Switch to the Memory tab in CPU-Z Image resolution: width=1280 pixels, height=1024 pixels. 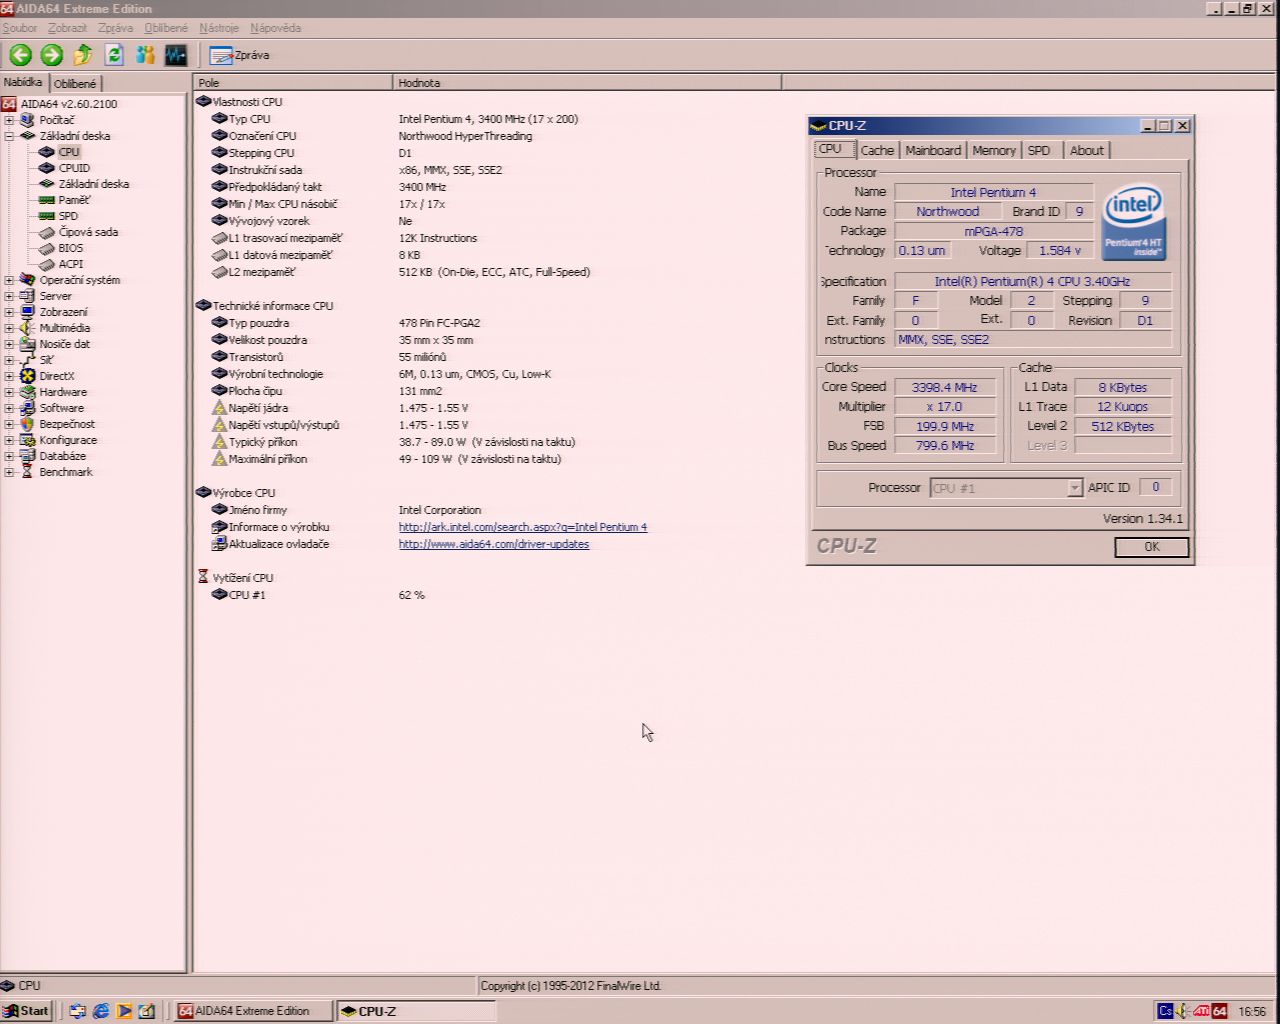pyautogui.click(x=994, y=150)
